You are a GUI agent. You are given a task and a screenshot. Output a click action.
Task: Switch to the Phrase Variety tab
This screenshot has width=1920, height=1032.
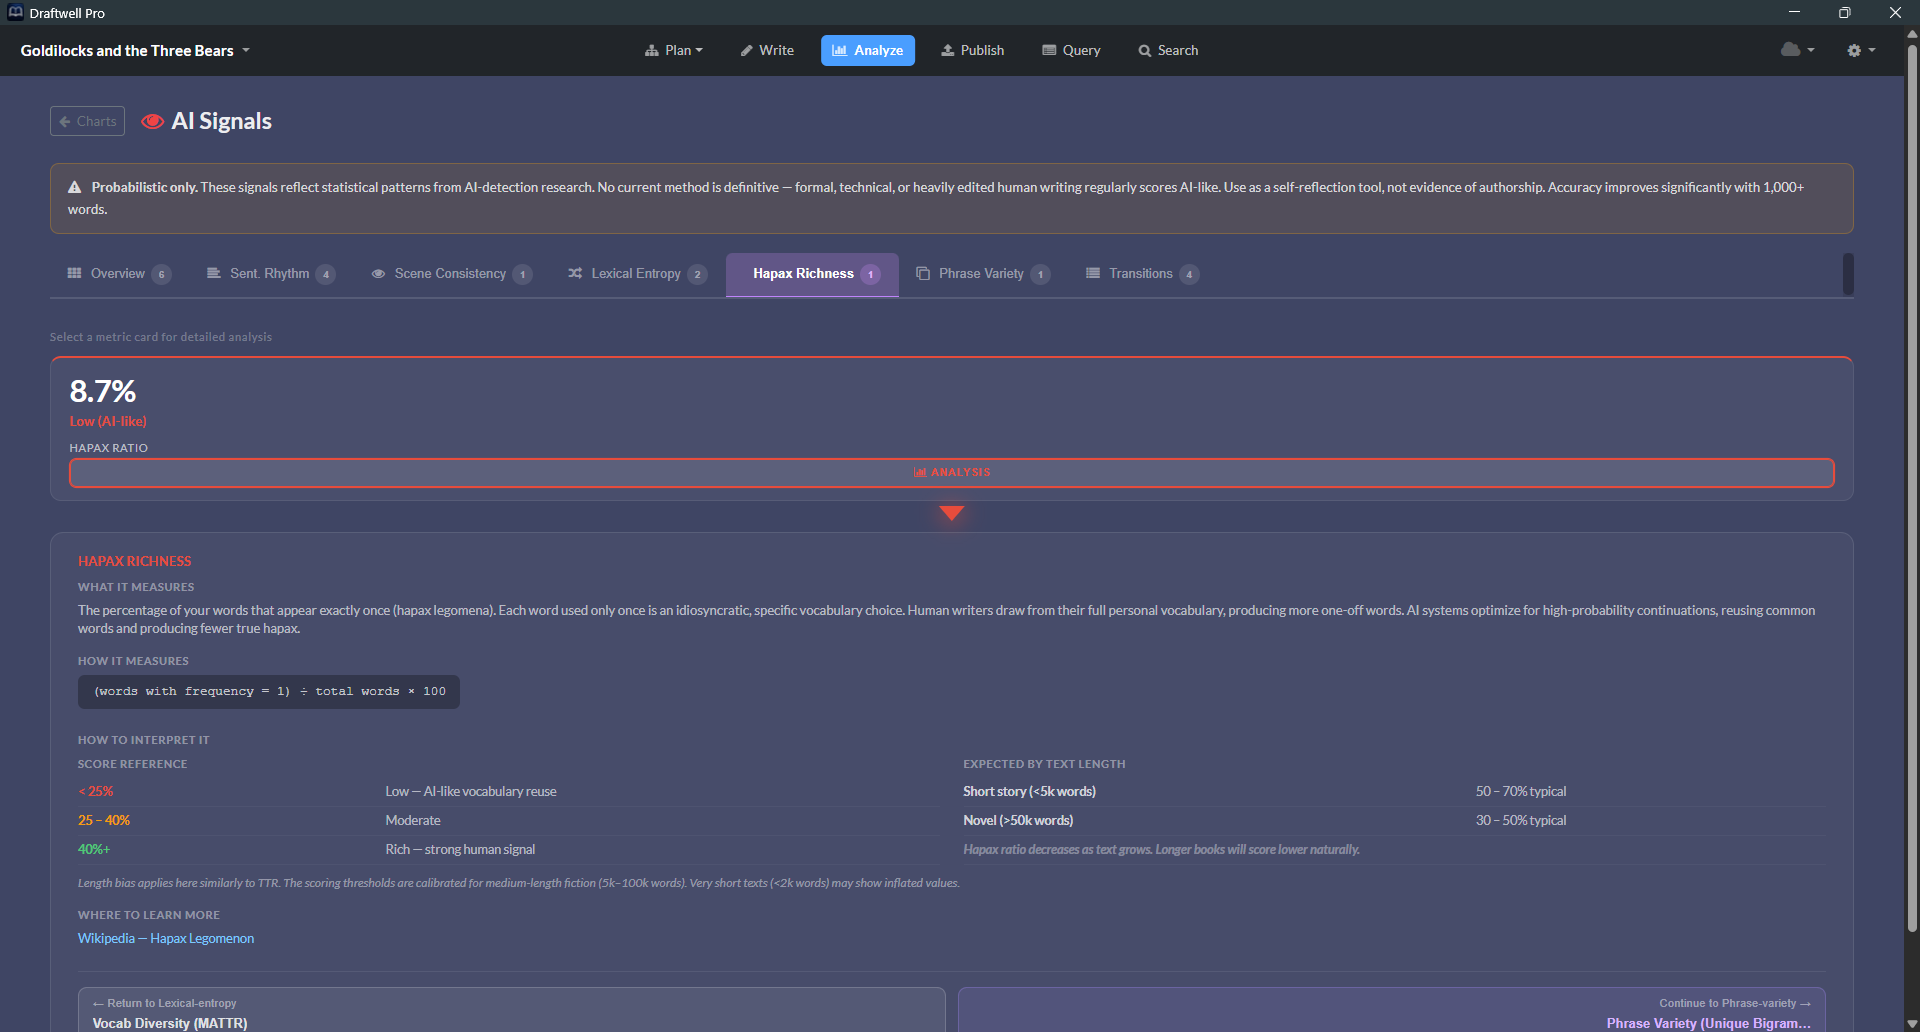tap(983, 274)
